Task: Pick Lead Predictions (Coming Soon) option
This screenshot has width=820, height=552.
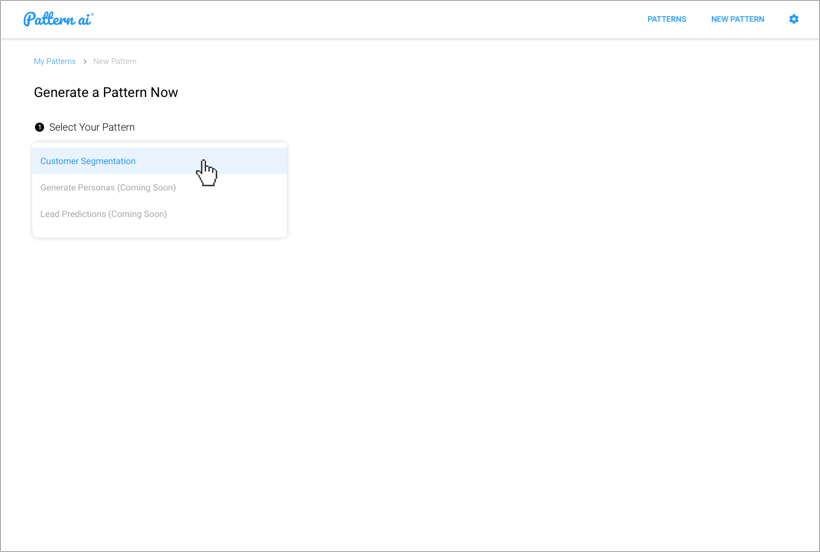Action: 103,214
